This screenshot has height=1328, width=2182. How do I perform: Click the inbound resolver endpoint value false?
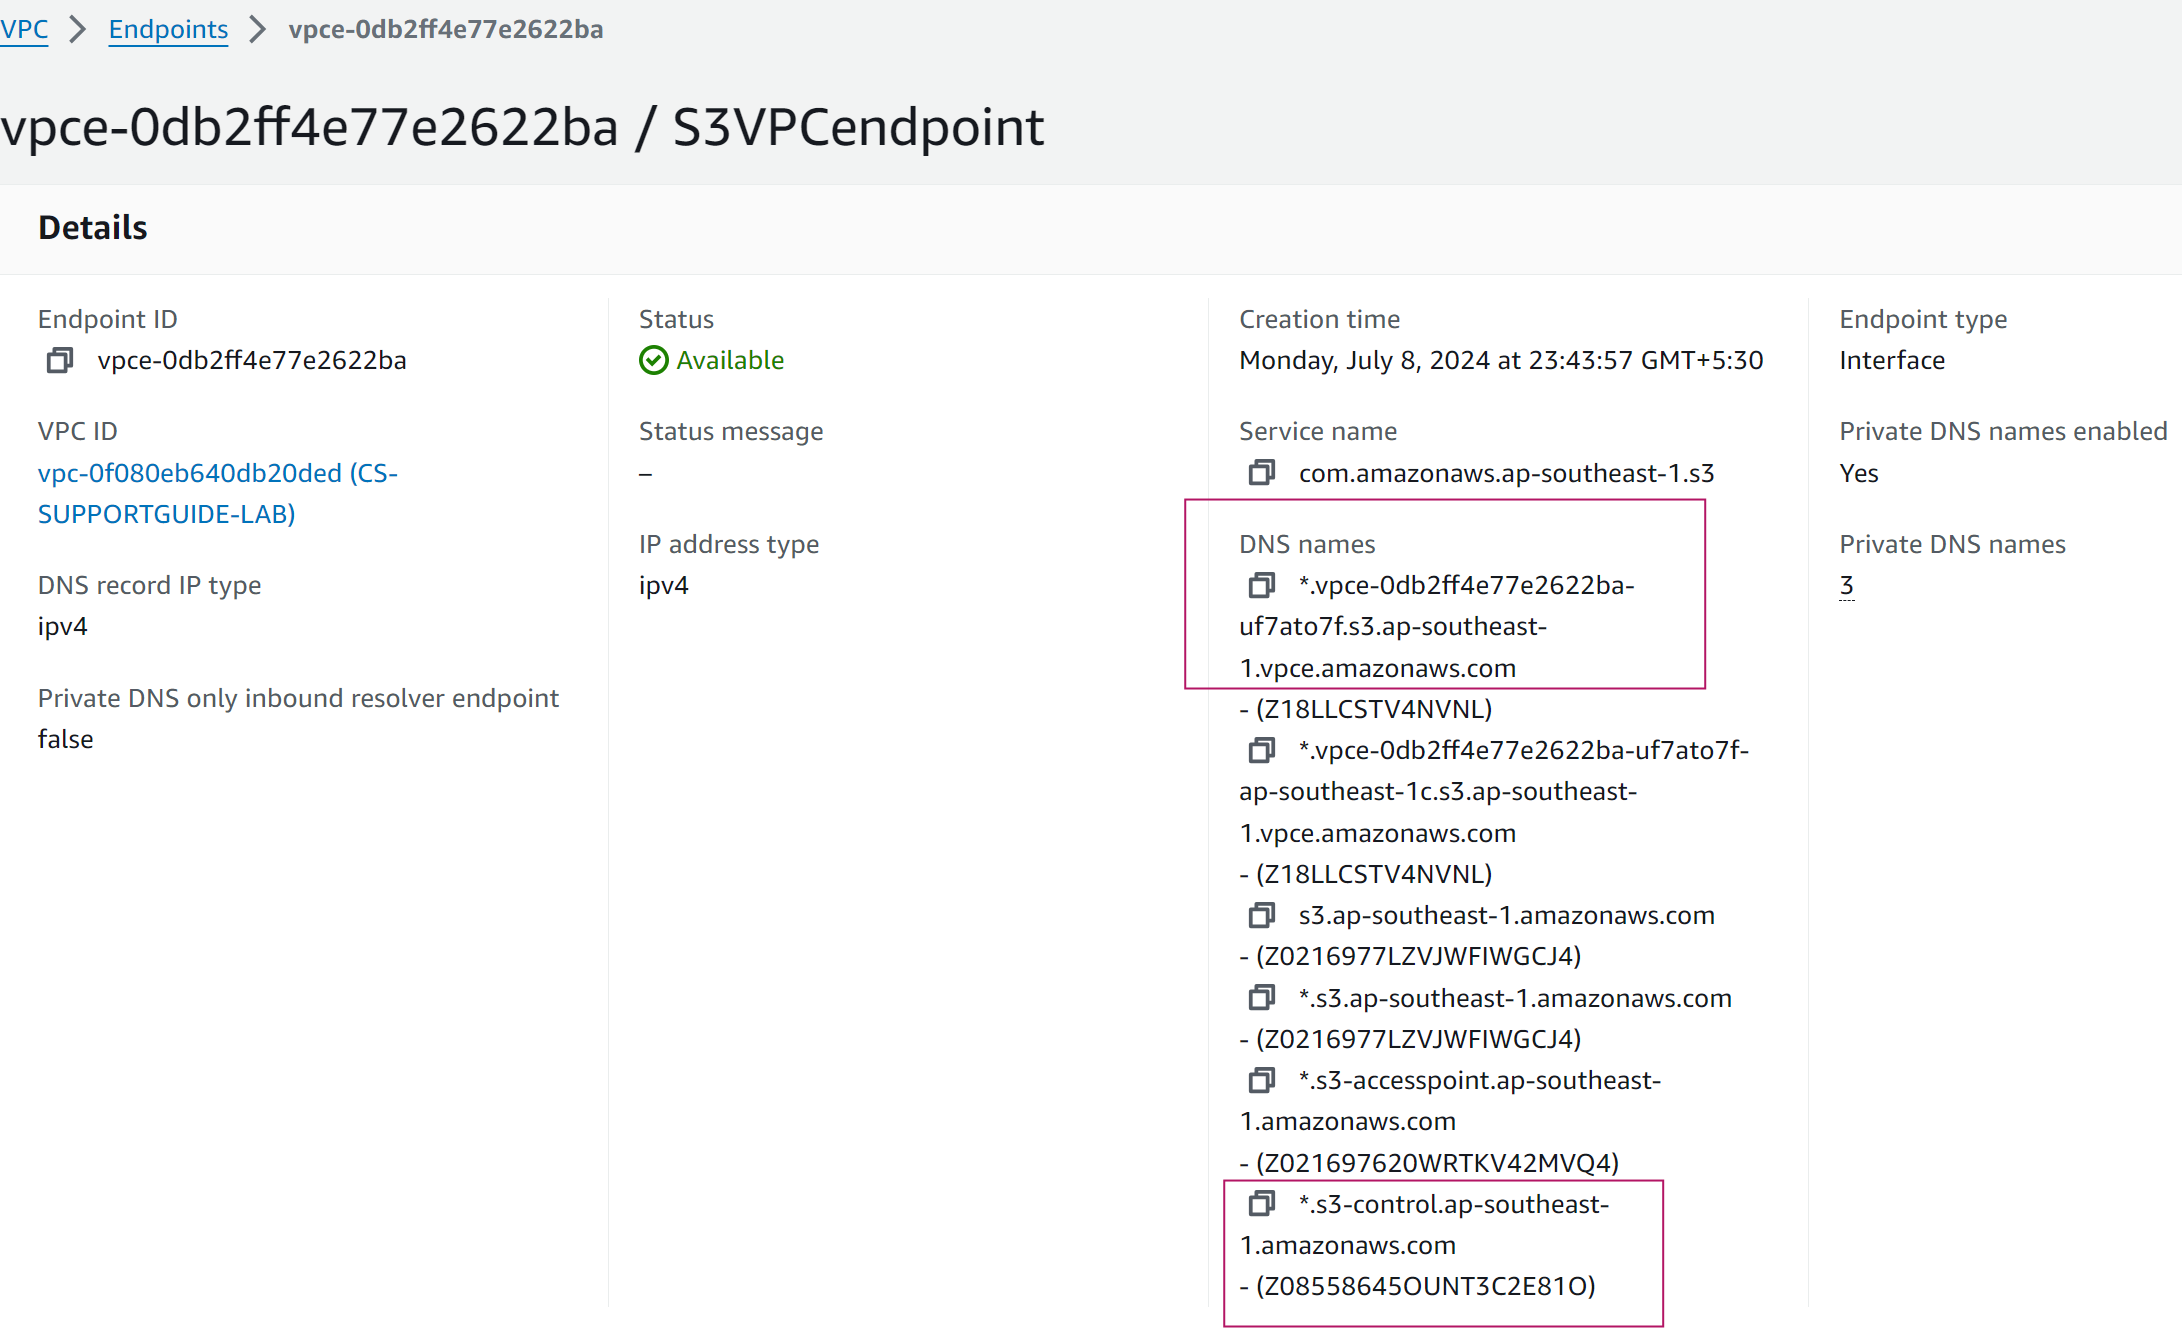pyautogui.click(x=66, y=739)
